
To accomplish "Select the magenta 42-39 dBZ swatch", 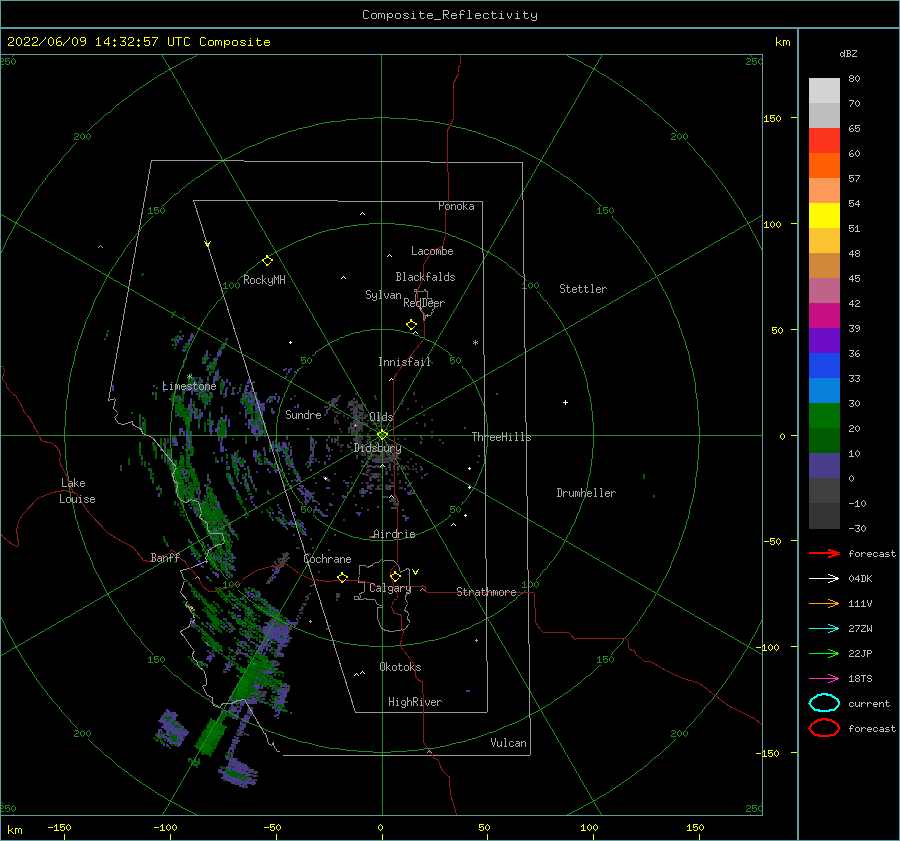I will point(824,316).
